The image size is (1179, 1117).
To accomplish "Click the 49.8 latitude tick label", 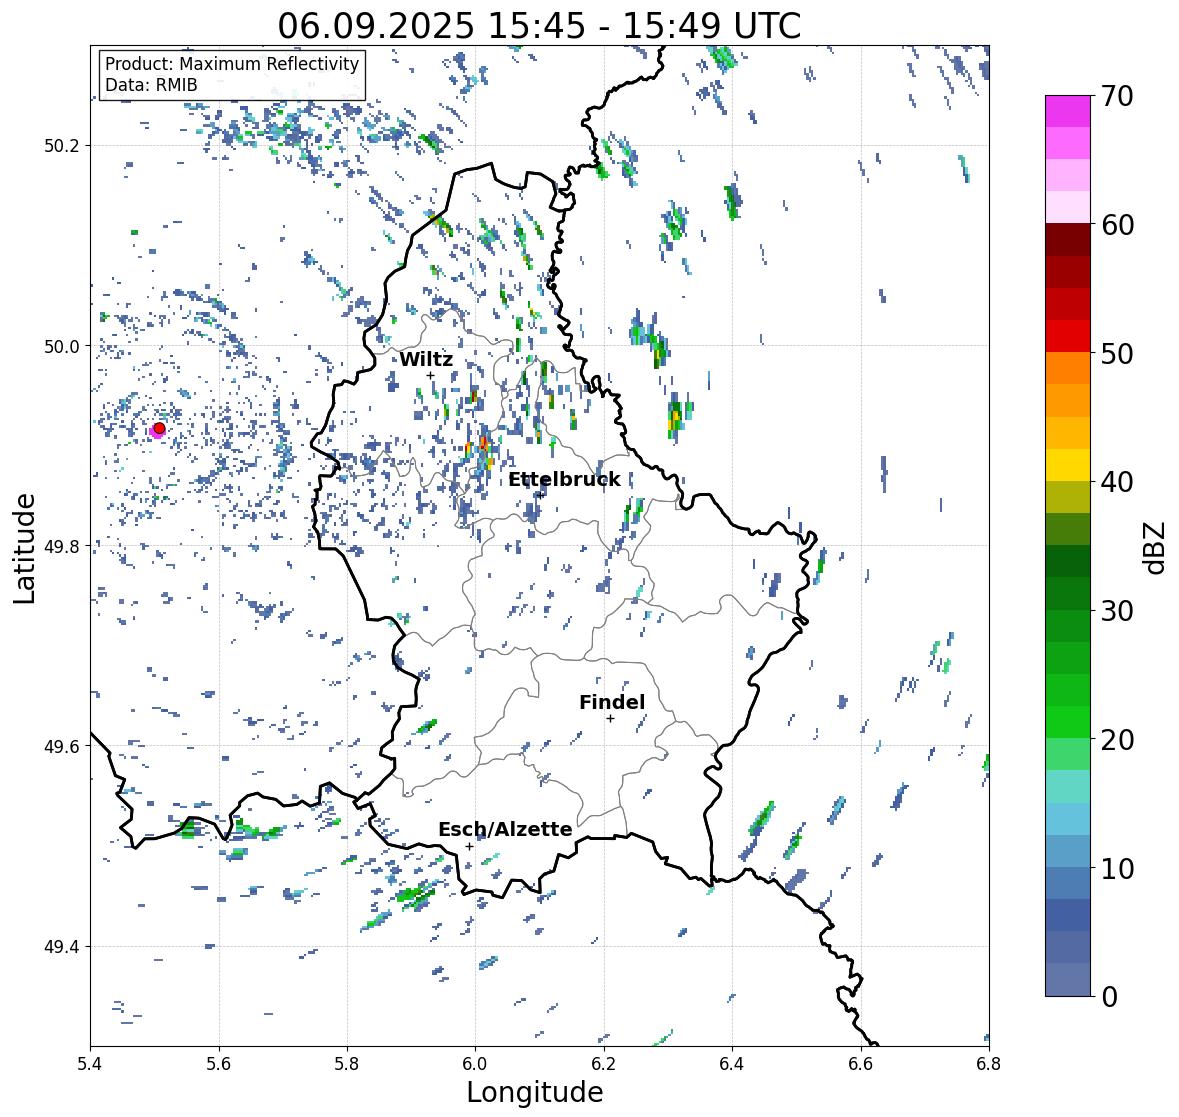I will point(62,546).
